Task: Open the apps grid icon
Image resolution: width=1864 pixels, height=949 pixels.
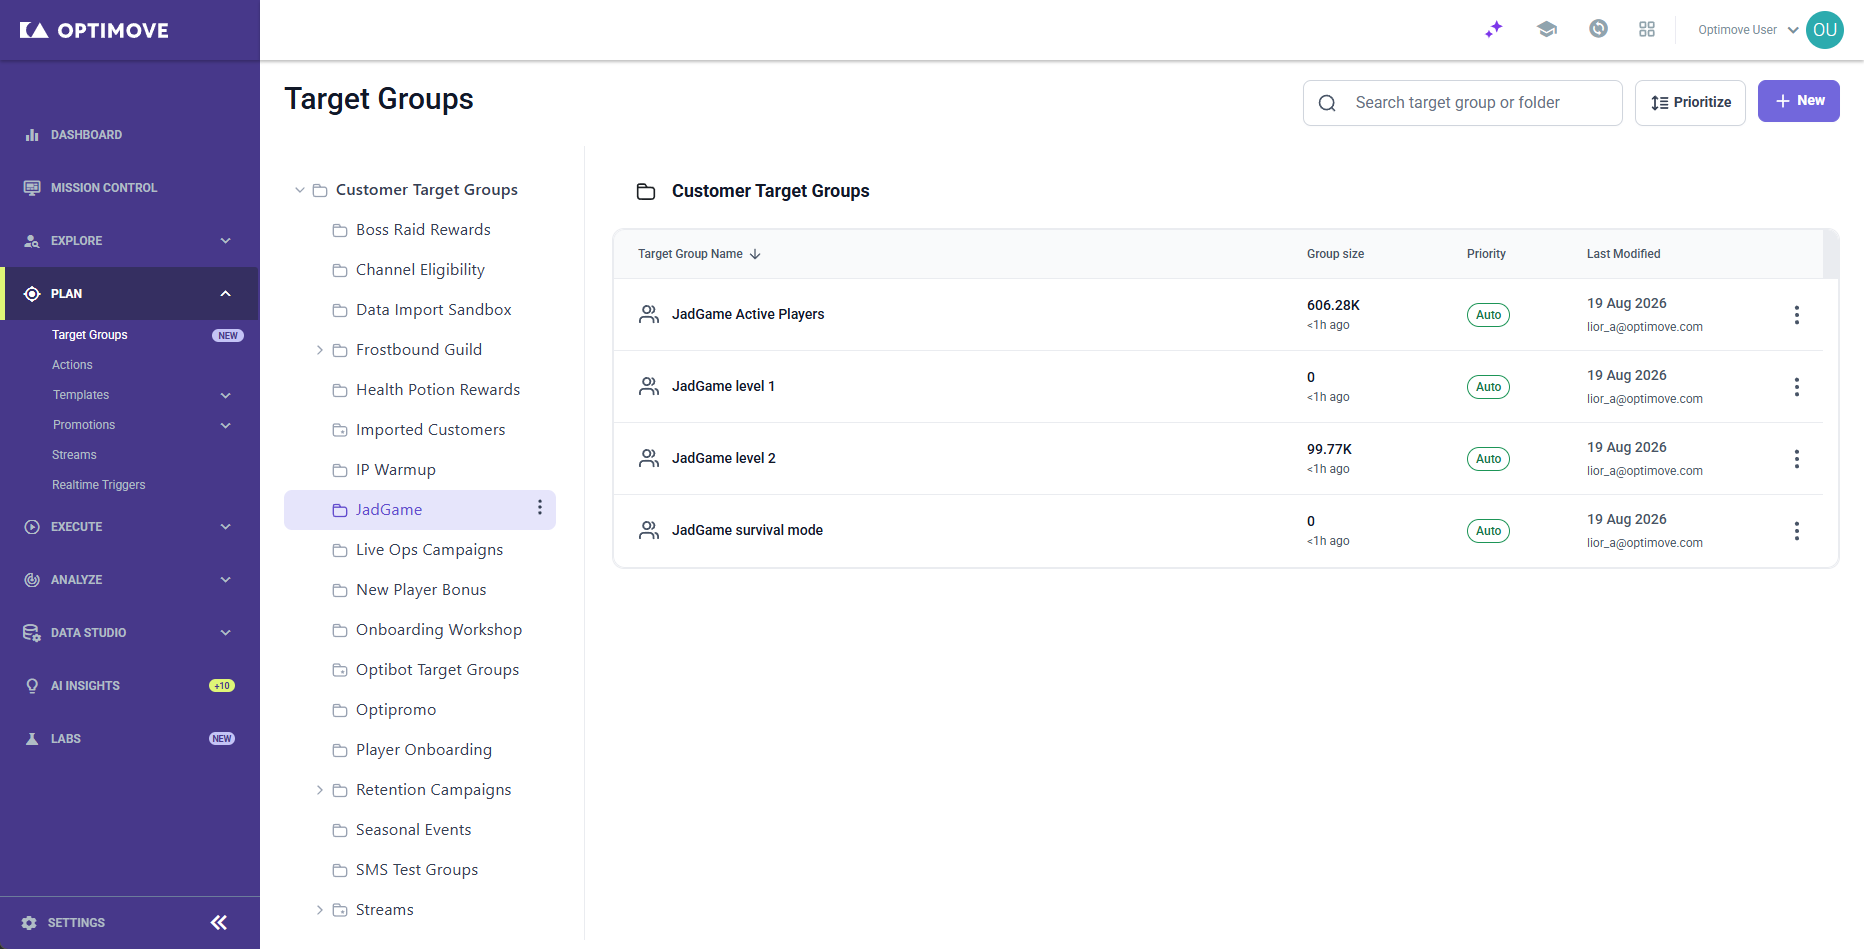Action: [x=1647, y=29]
